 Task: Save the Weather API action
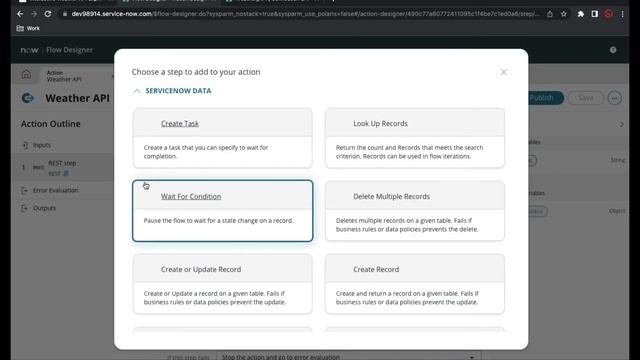(586, 98)
